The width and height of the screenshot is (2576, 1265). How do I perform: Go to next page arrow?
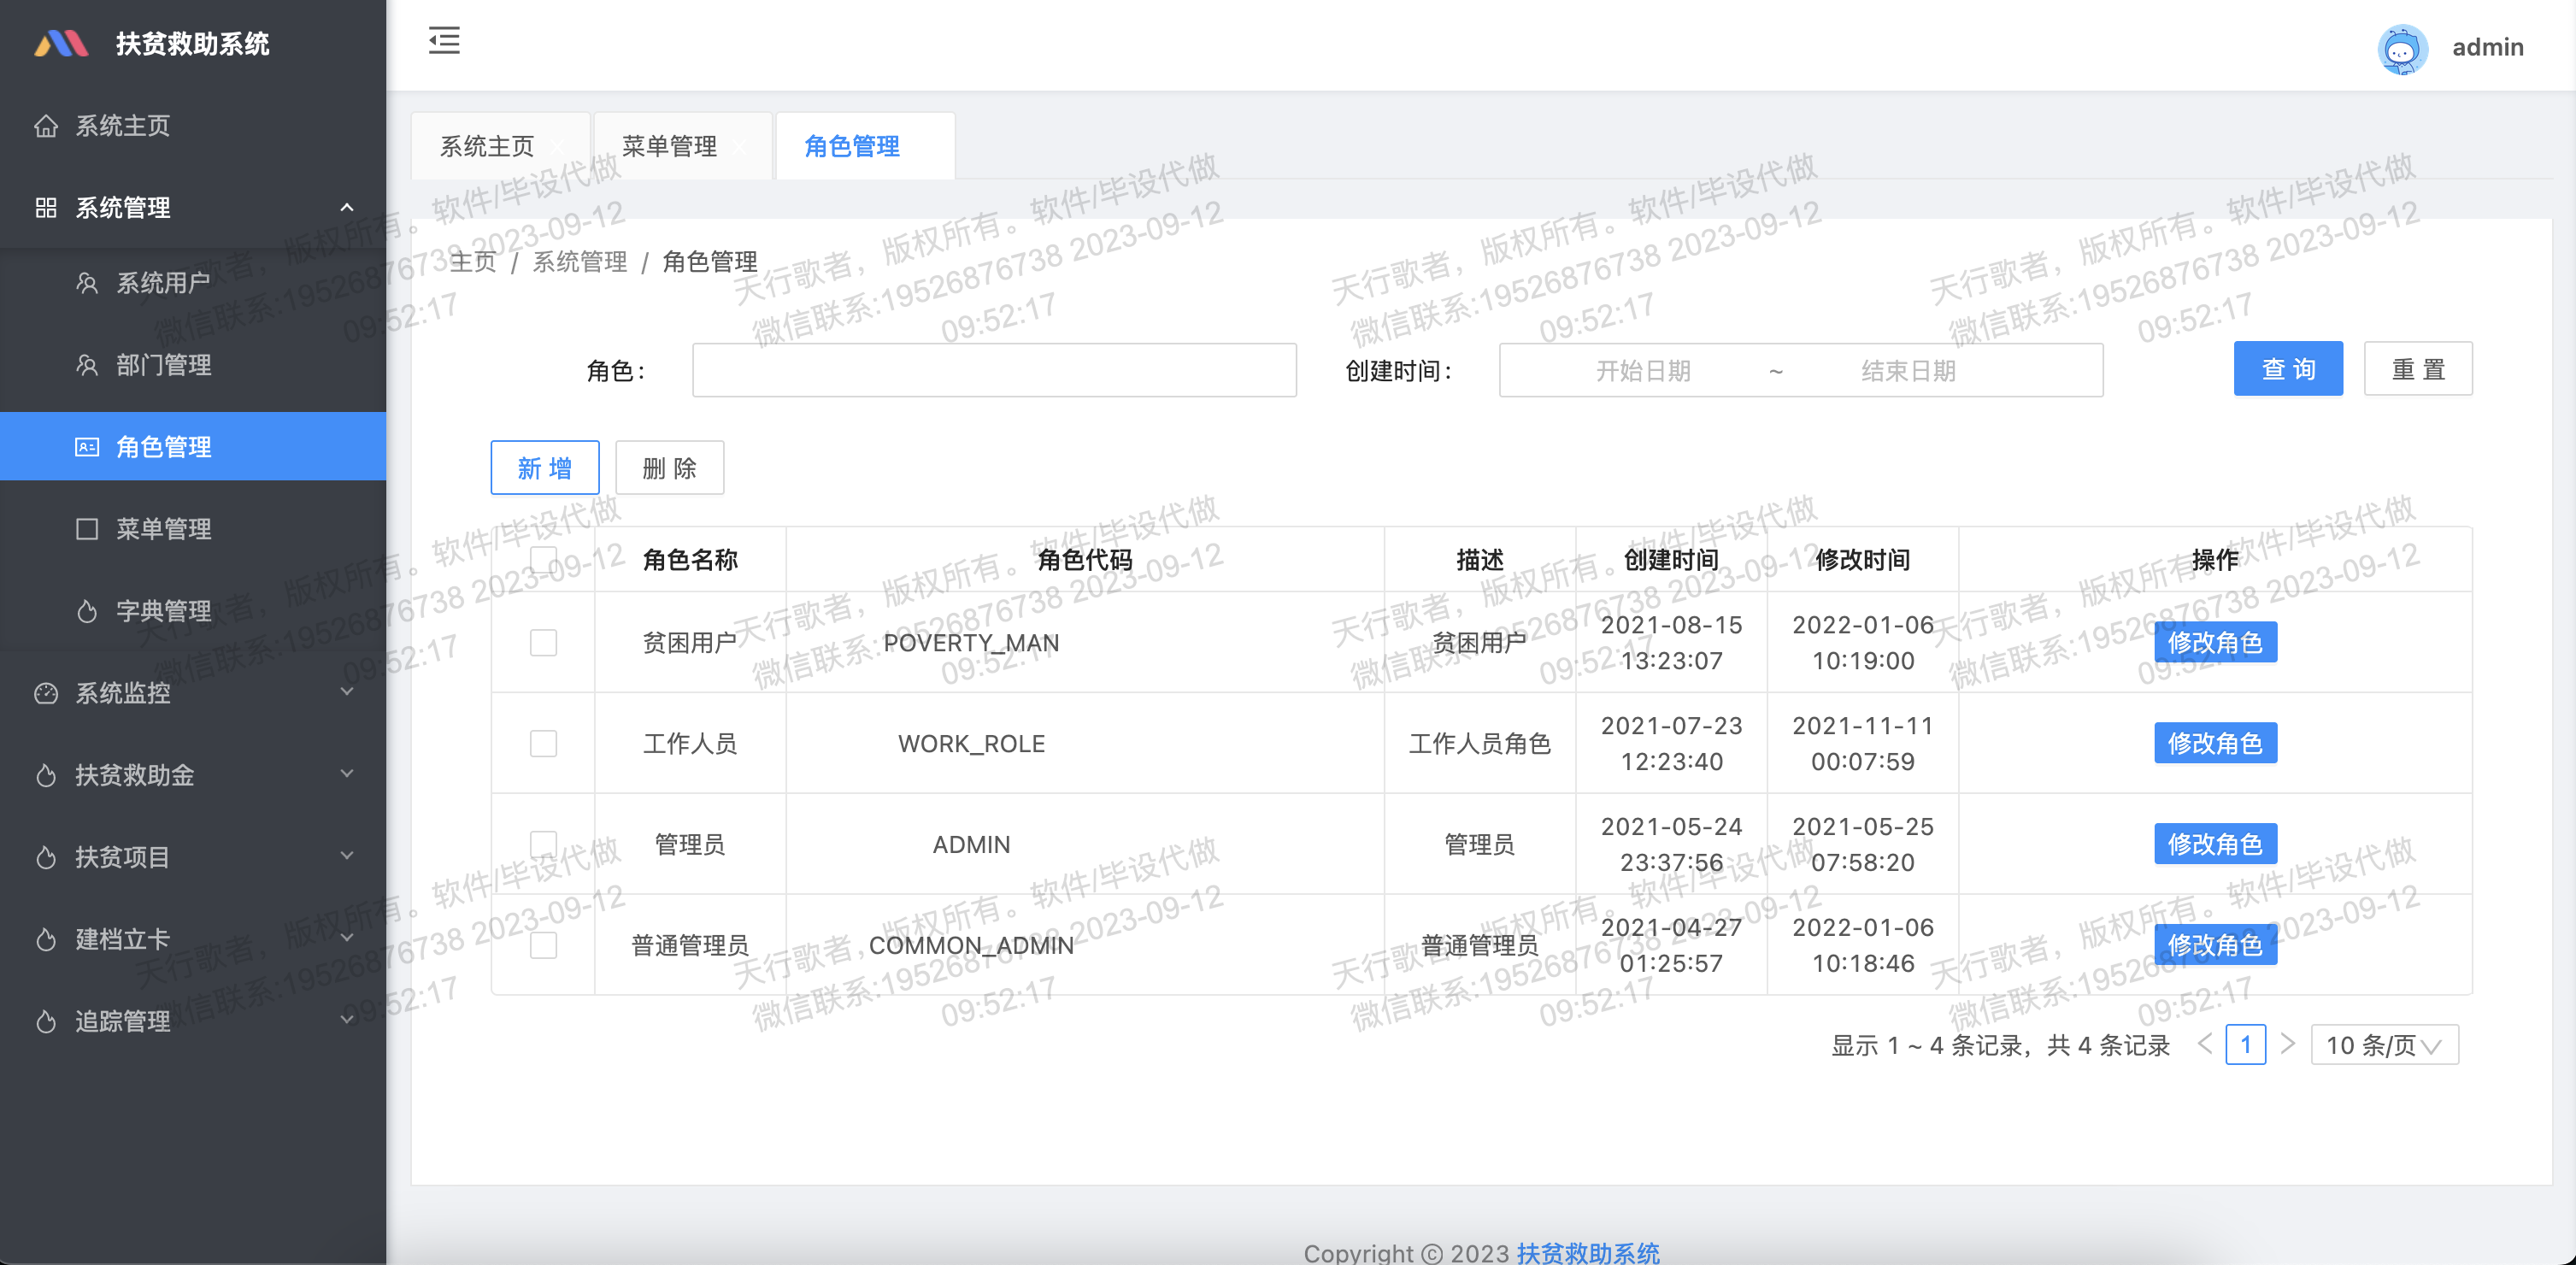2287,1044
